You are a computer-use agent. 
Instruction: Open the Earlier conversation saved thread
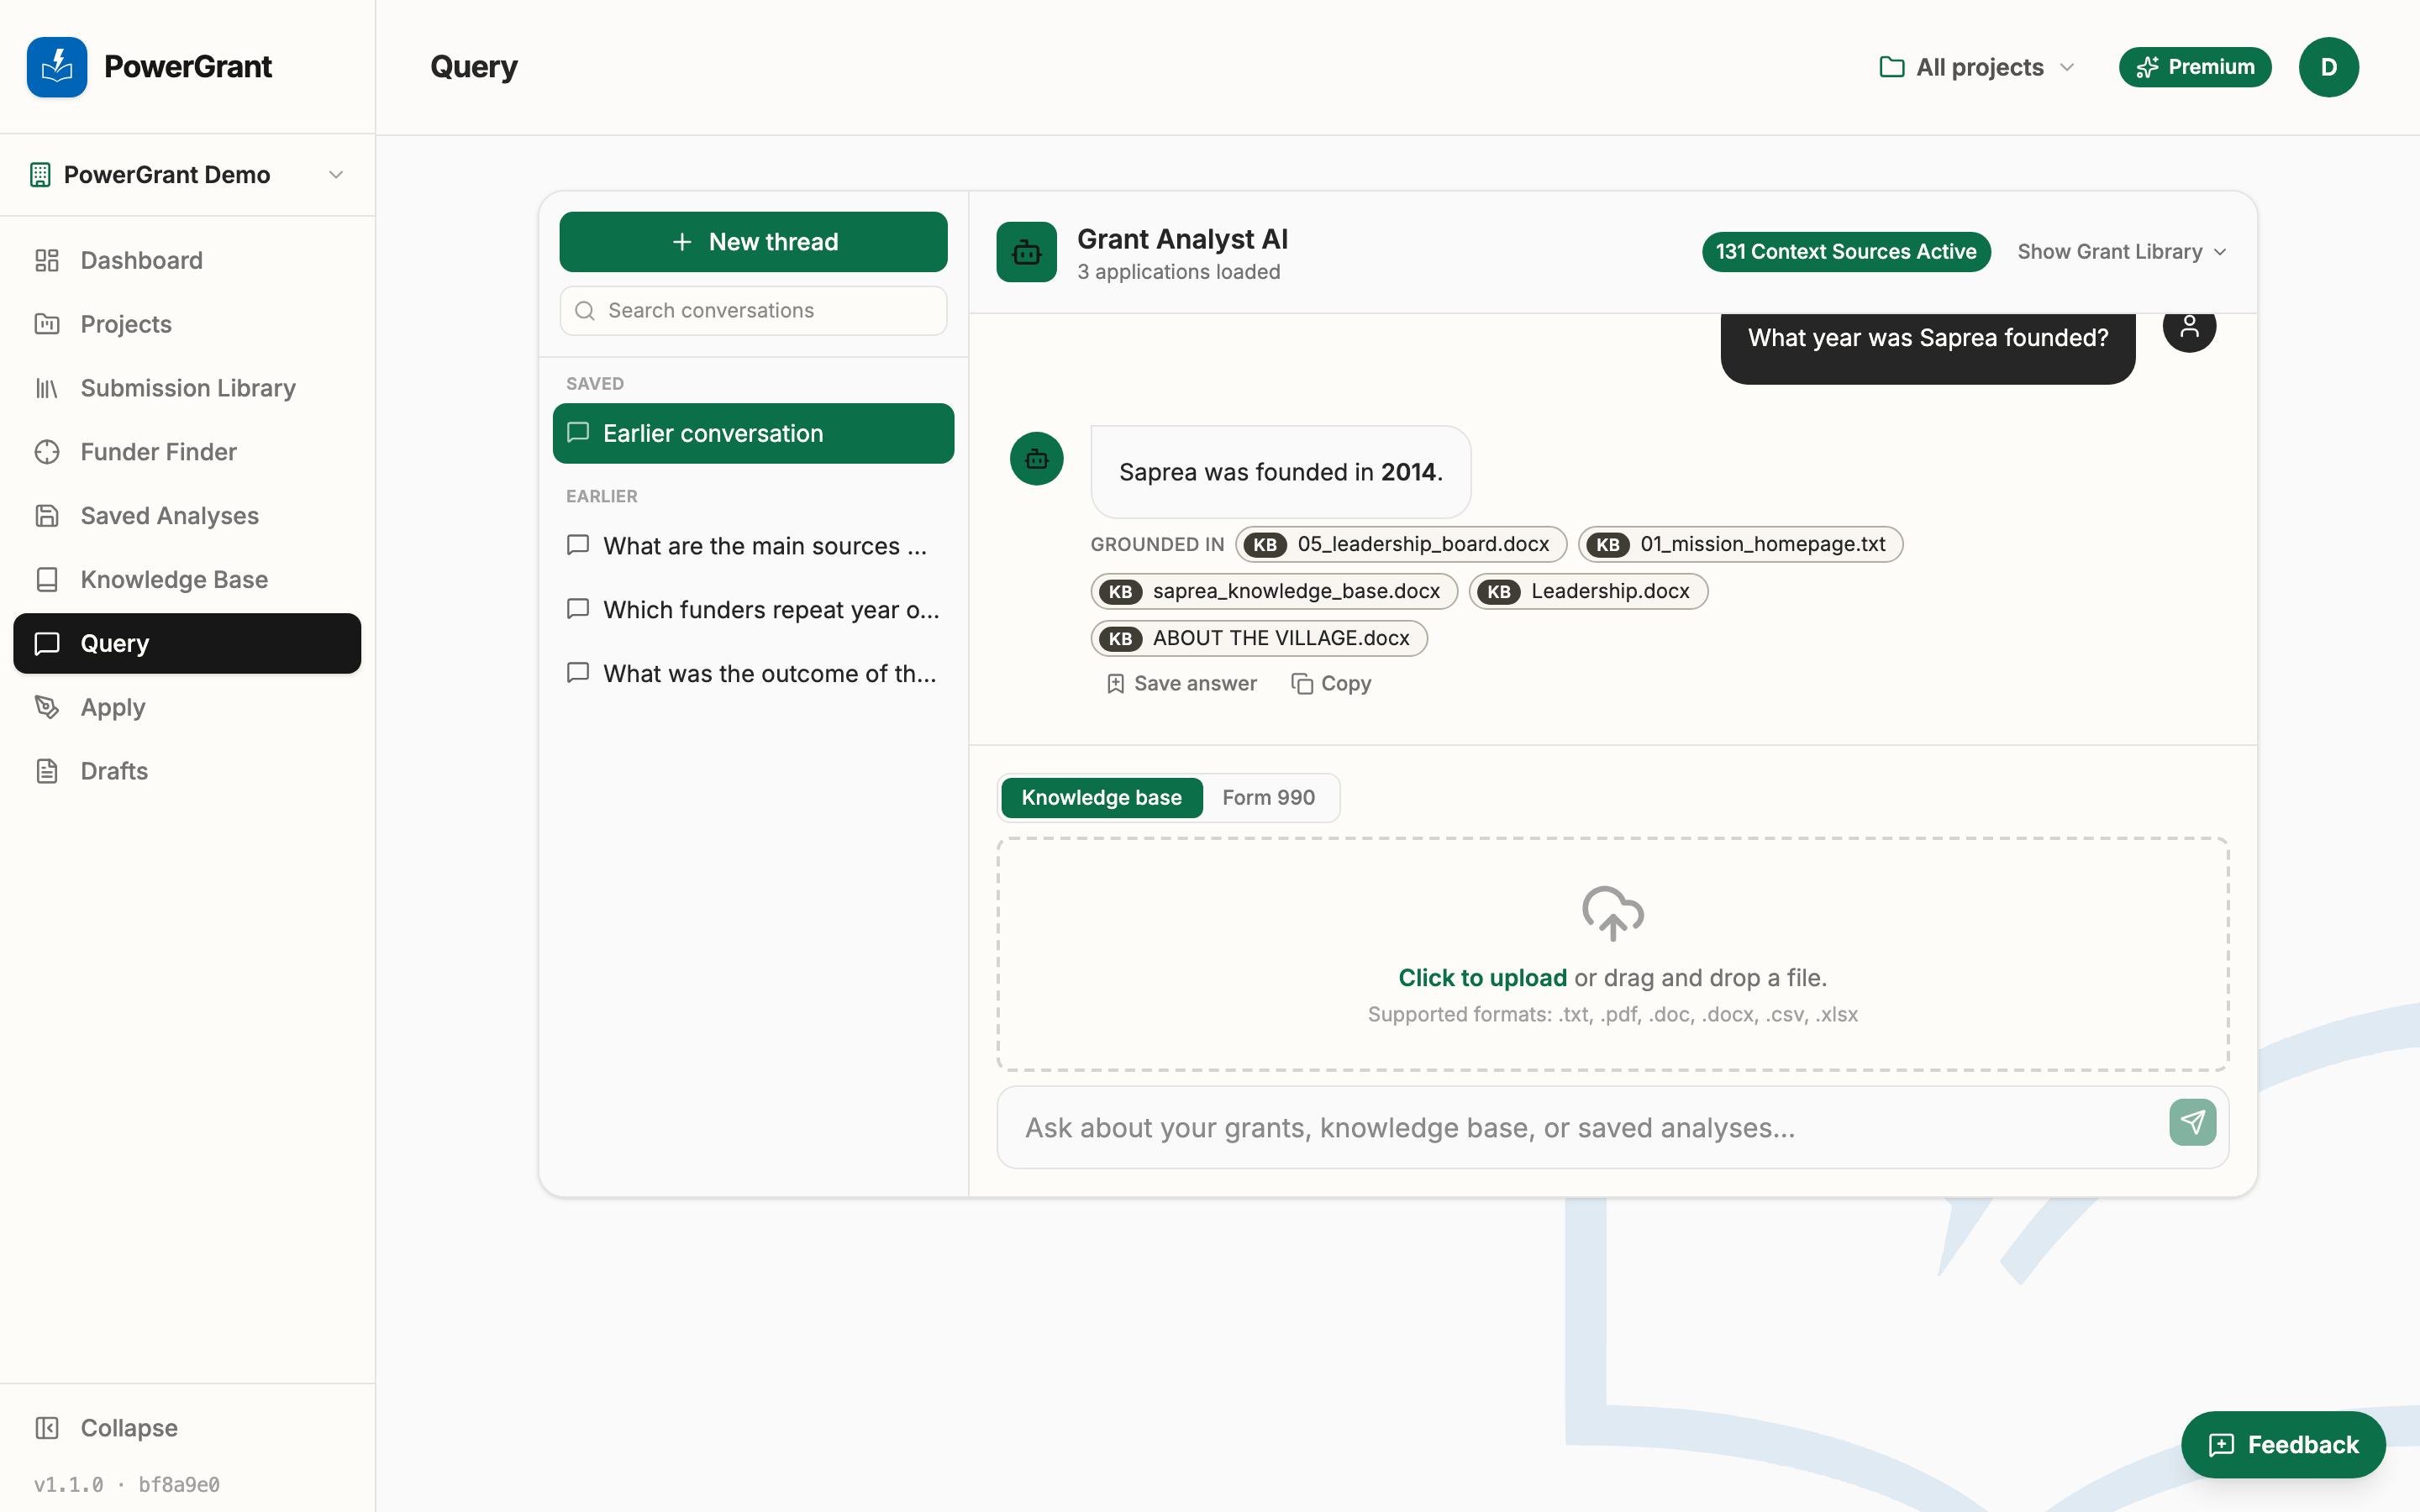753,433
